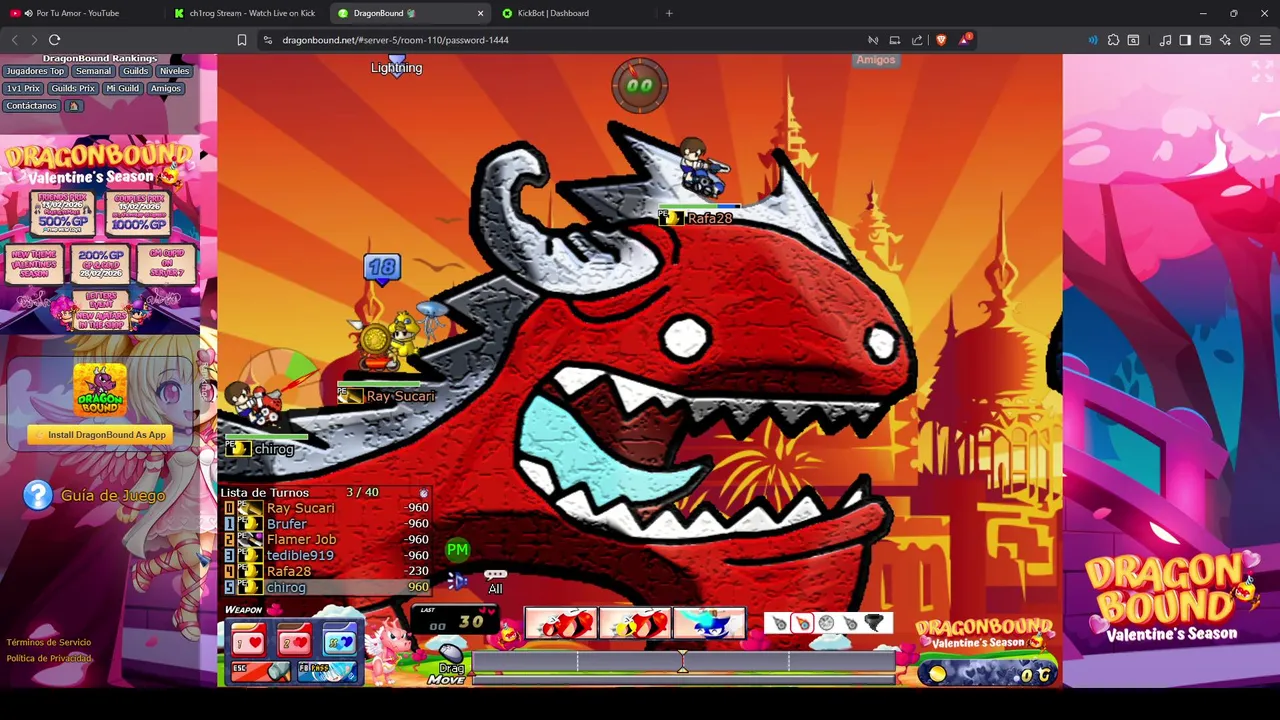This screenshot has height=720, width=1280.
Task: Click Install DragonBound As App
Action: click(100, 435)
